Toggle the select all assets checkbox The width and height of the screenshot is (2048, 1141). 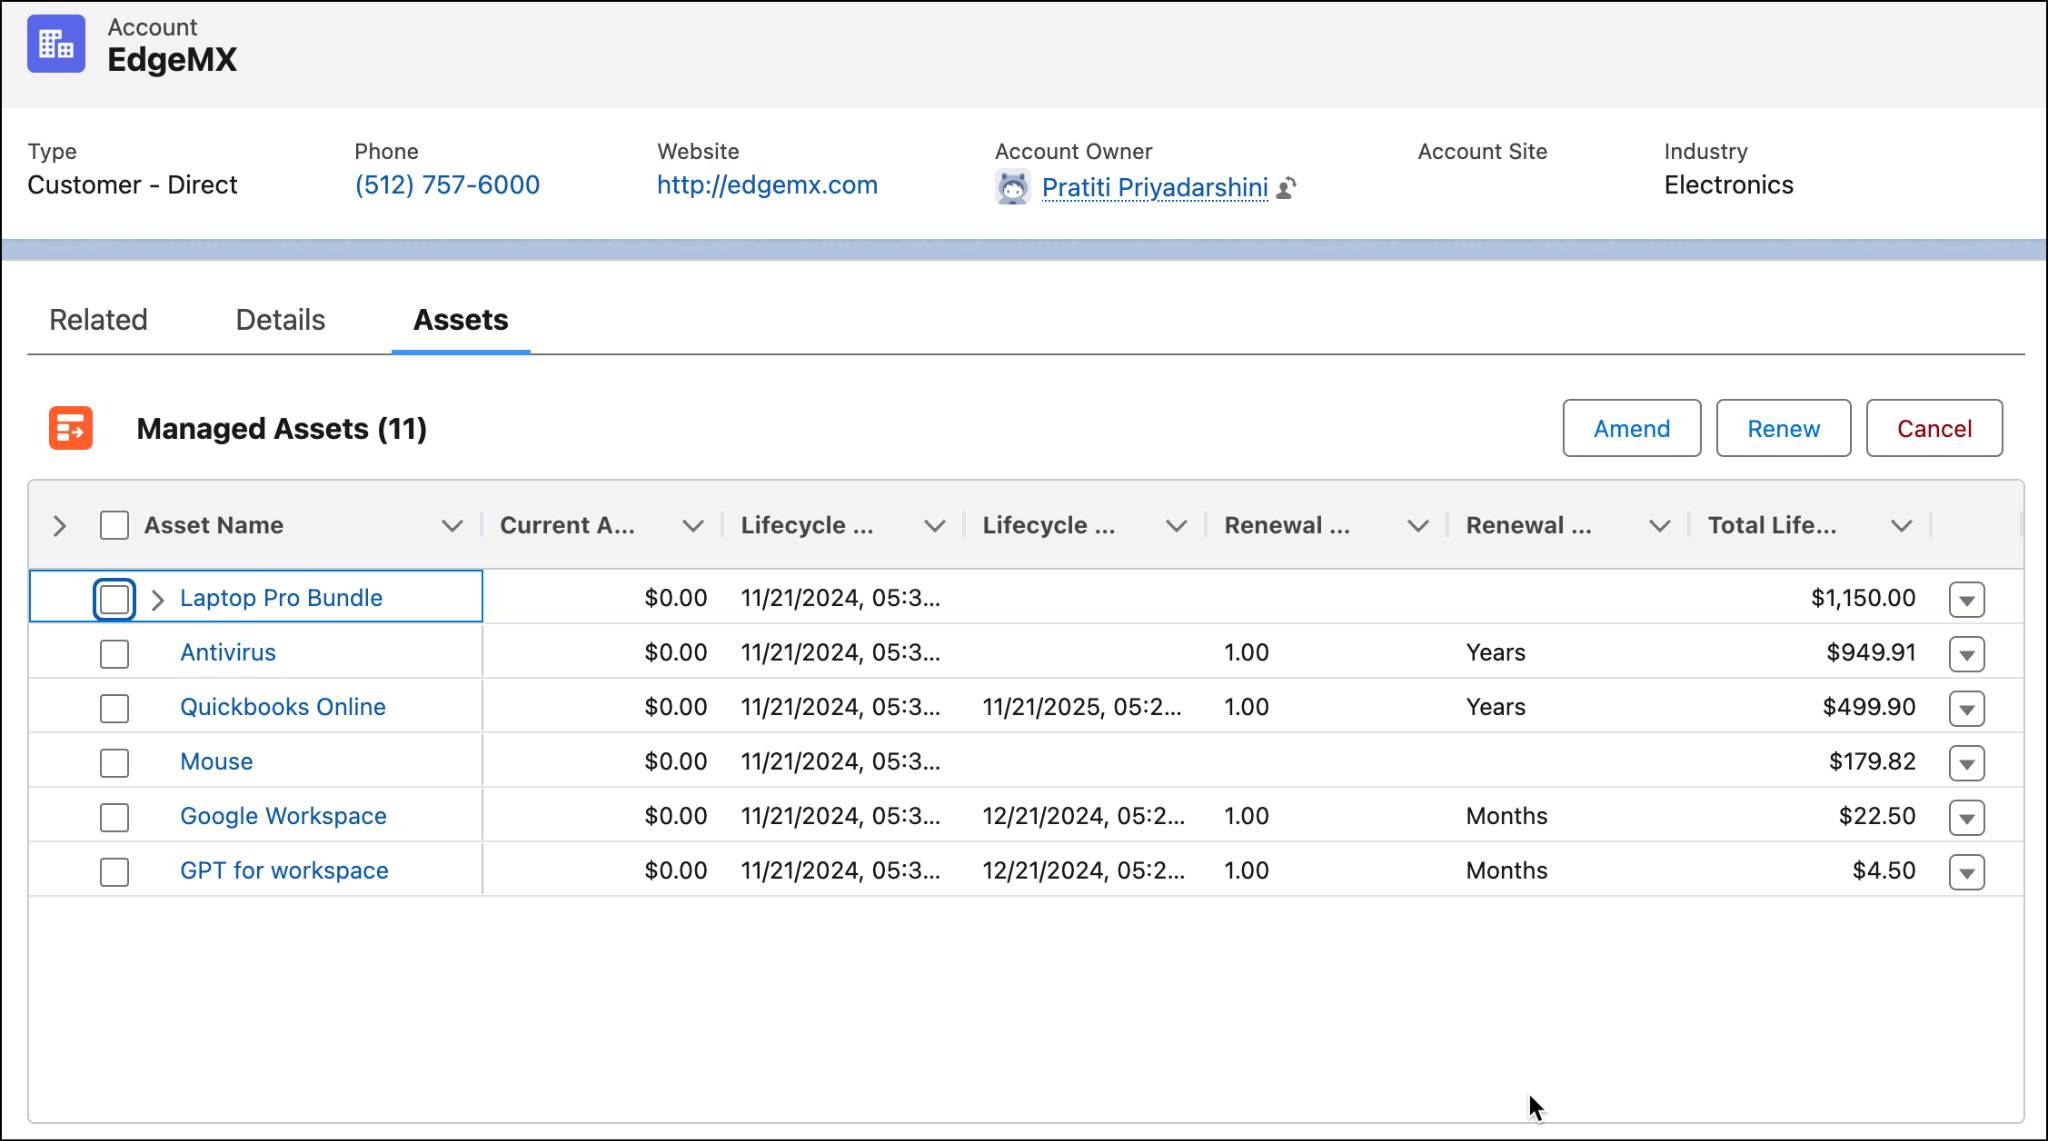114,525
